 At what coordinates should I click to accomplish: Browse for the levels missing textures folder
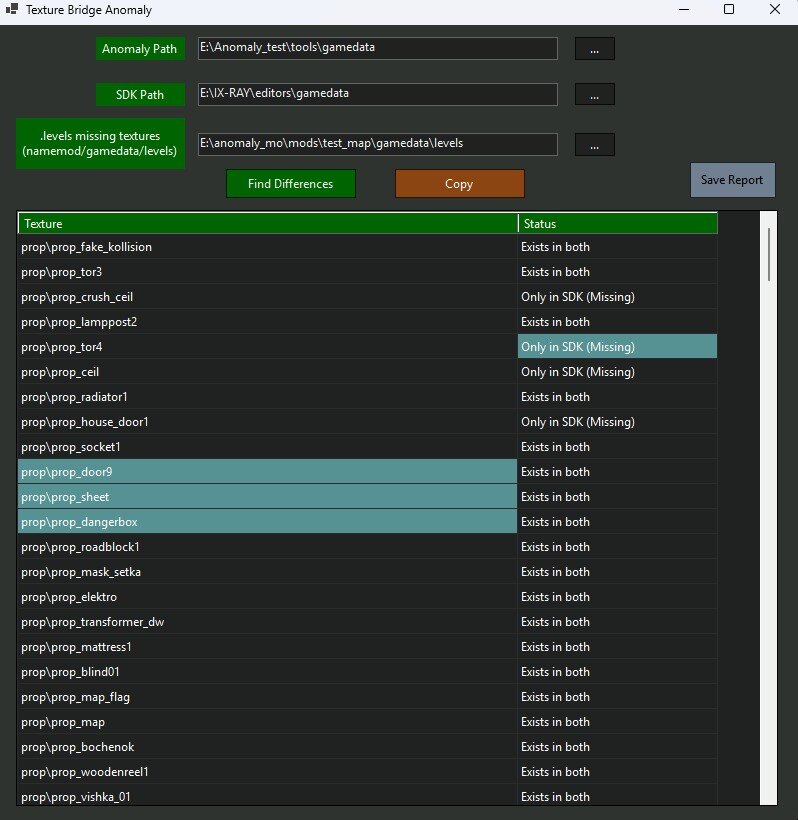tap(595, 144)
